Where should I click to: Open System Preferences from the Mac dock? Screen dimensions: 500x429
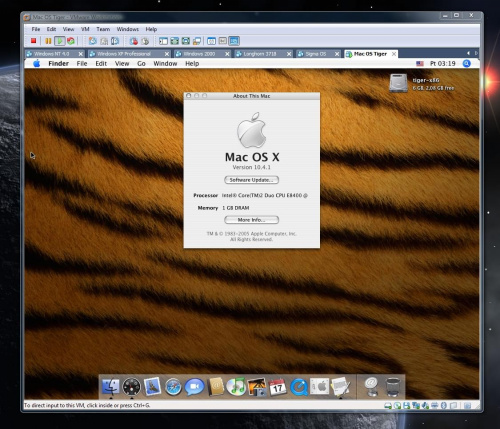click(x=319, y=387)
